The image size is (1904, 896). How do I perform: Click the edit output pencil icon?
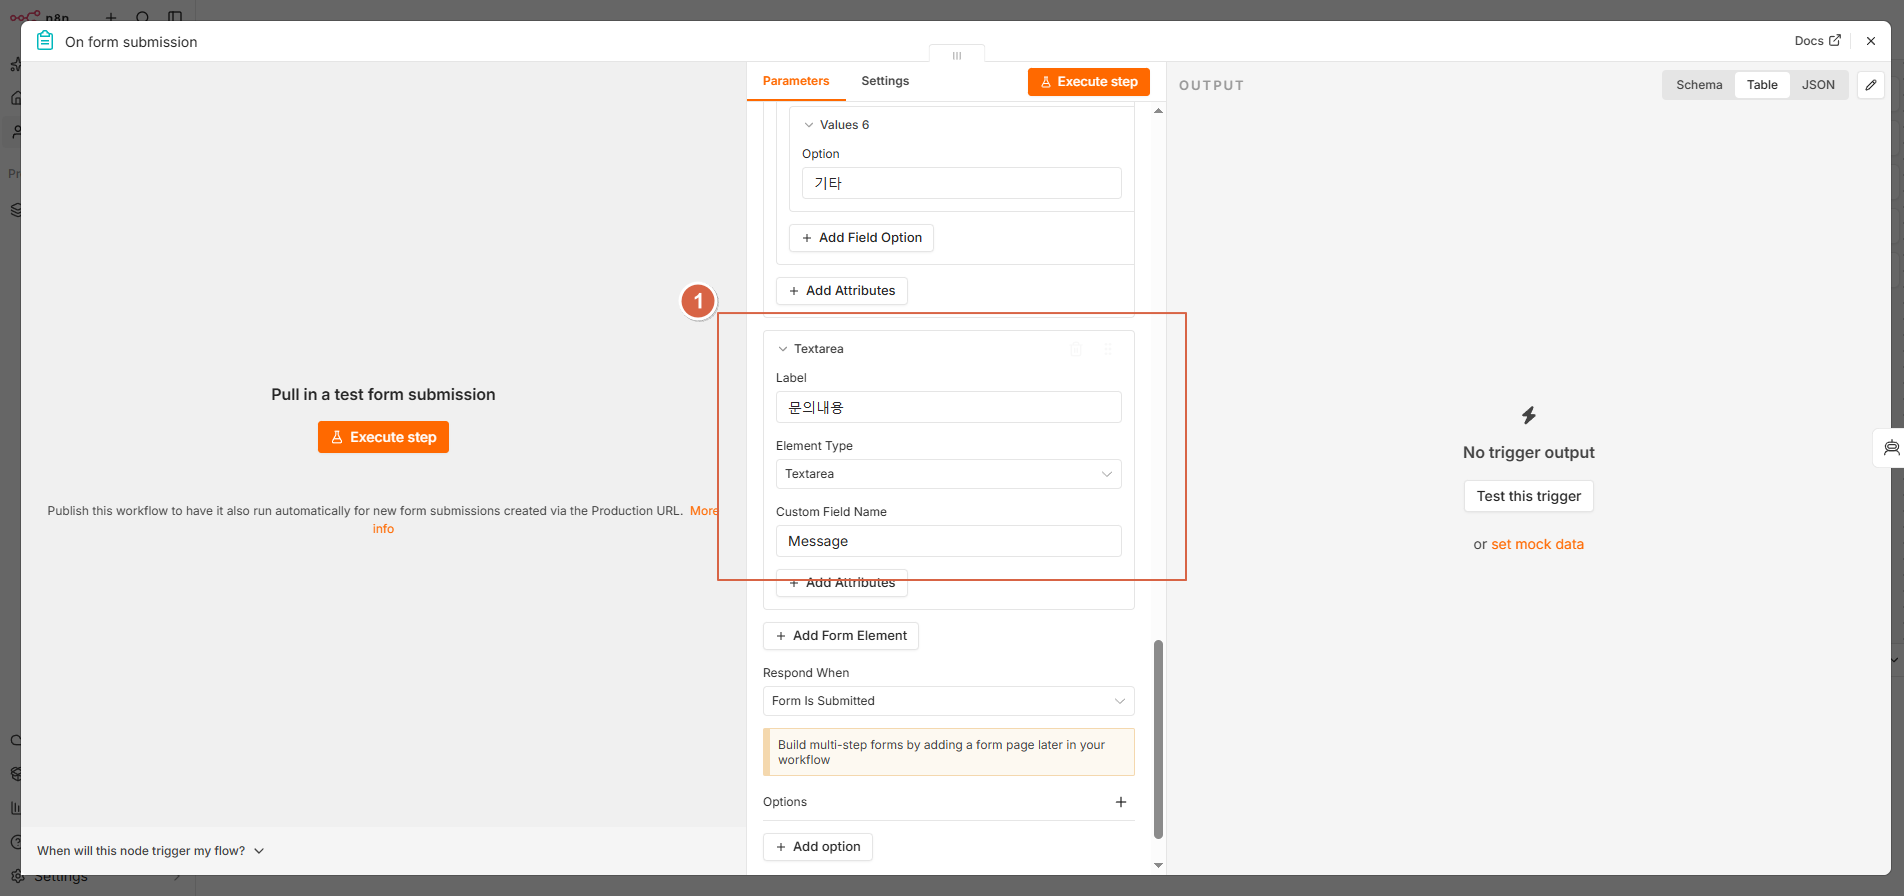(x=1871, y=85)
